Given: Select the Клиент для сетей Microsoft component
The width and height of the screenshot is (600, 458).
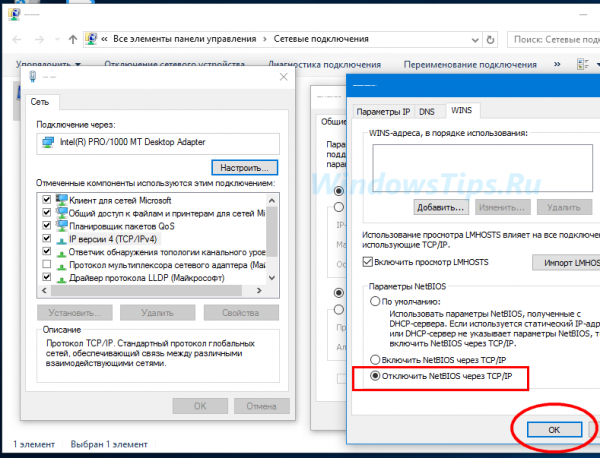Looking at the screenshot, I should pos(120,200).
